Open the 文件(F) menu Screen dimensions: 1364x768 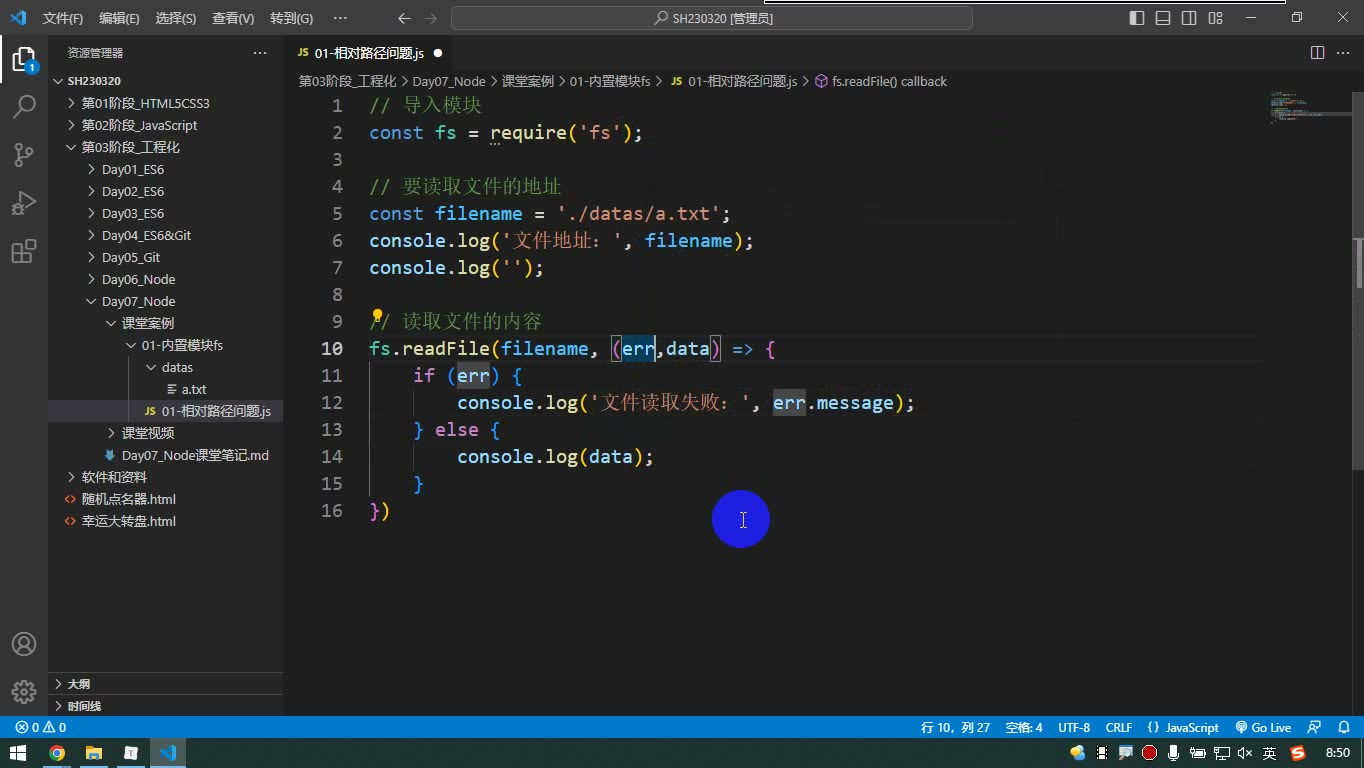63,18
